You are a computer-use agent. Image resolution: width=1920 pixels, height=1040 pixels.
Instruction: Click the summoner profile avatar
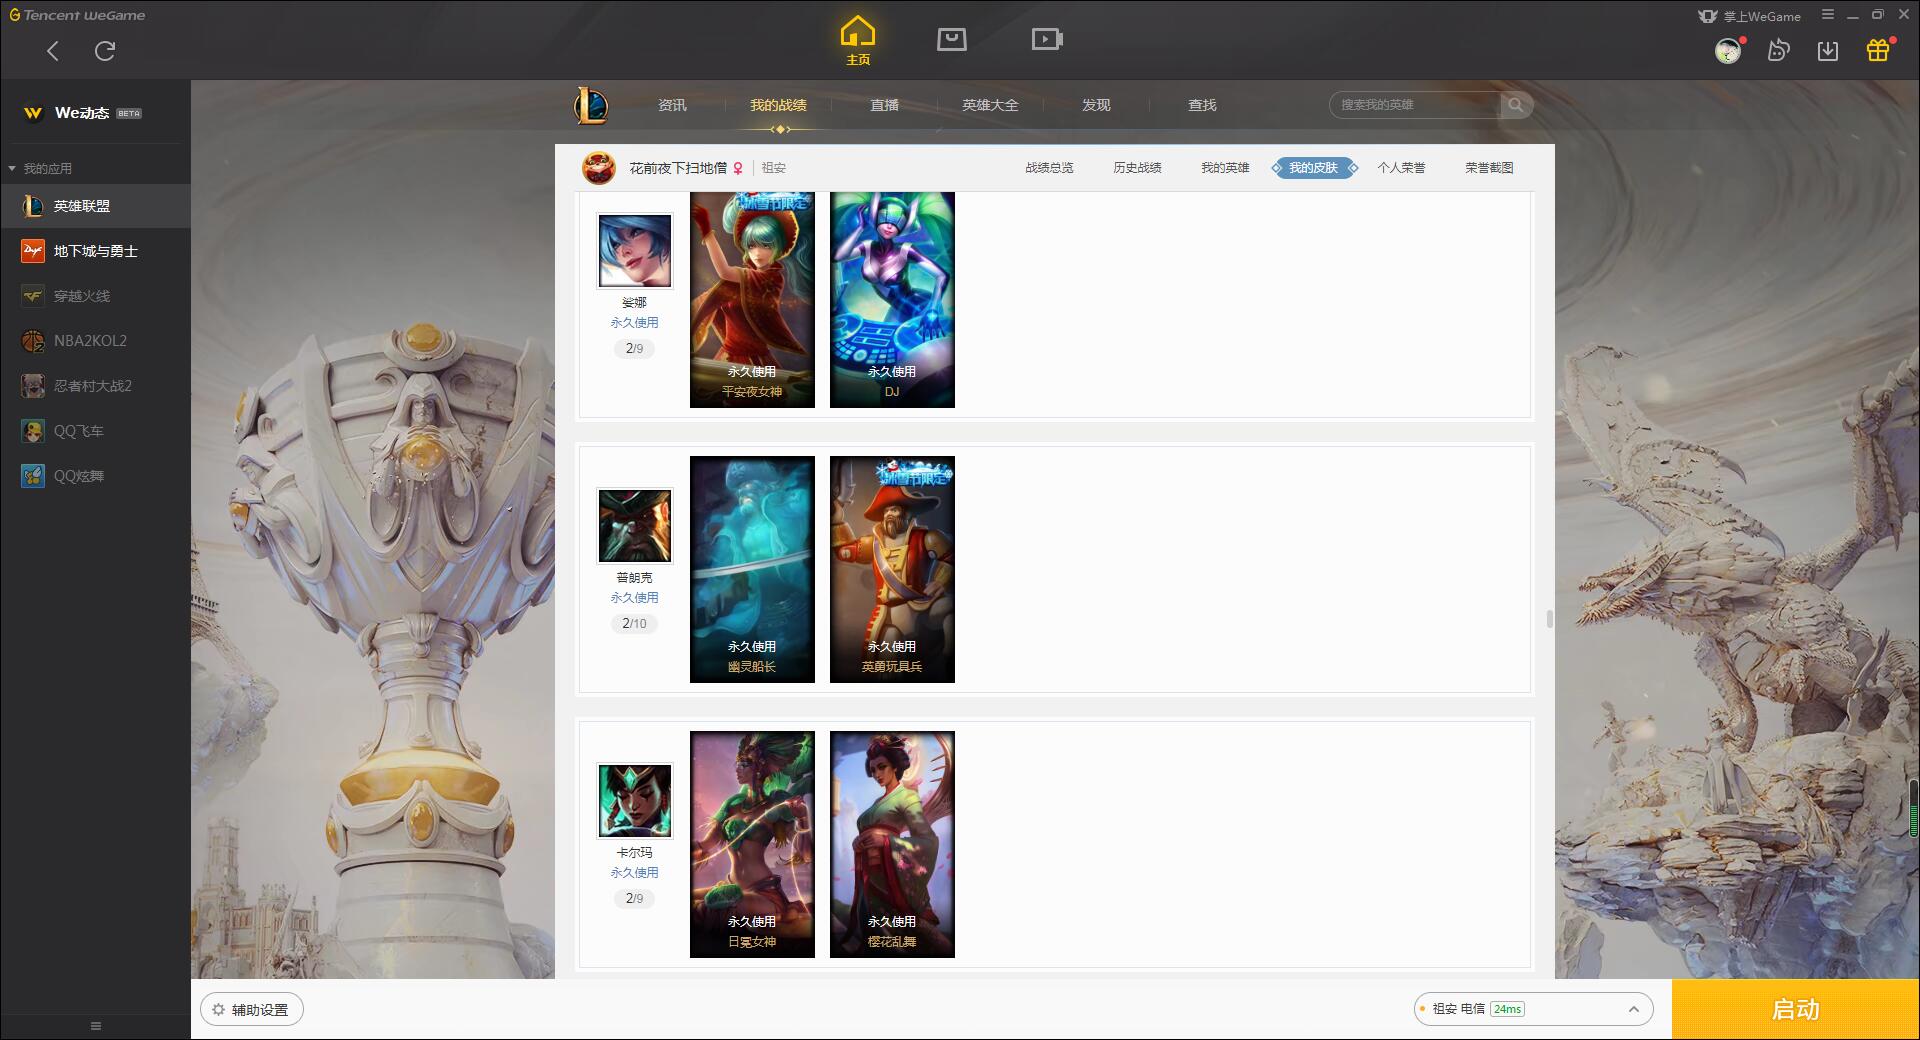pyautogui.click(x=599, y=168)
